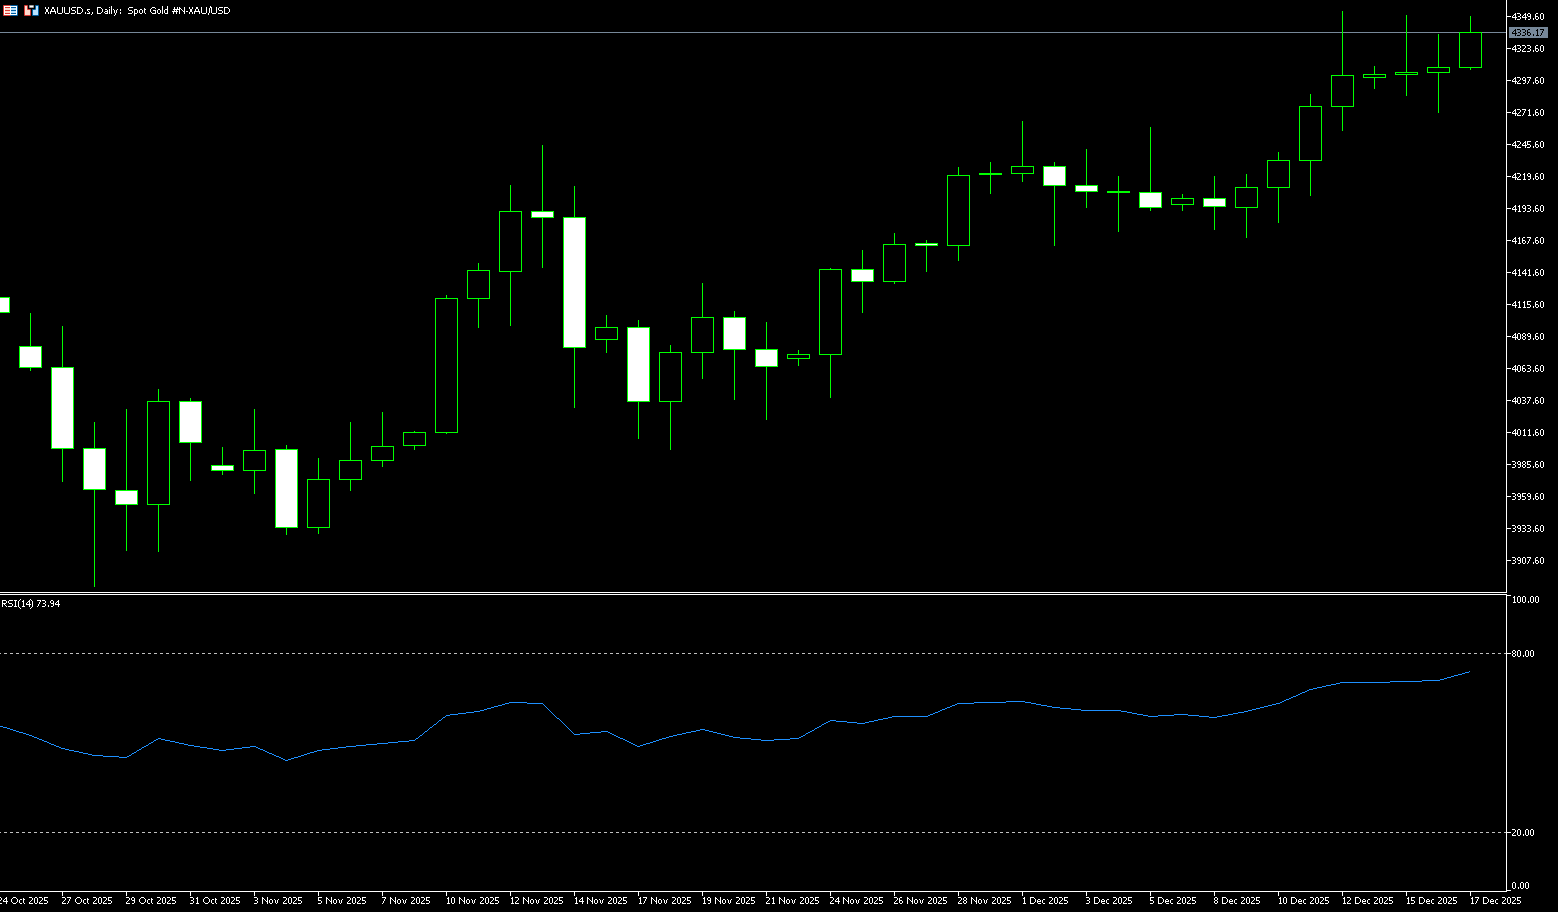Click the RSI 20.00 level label

1523,833
